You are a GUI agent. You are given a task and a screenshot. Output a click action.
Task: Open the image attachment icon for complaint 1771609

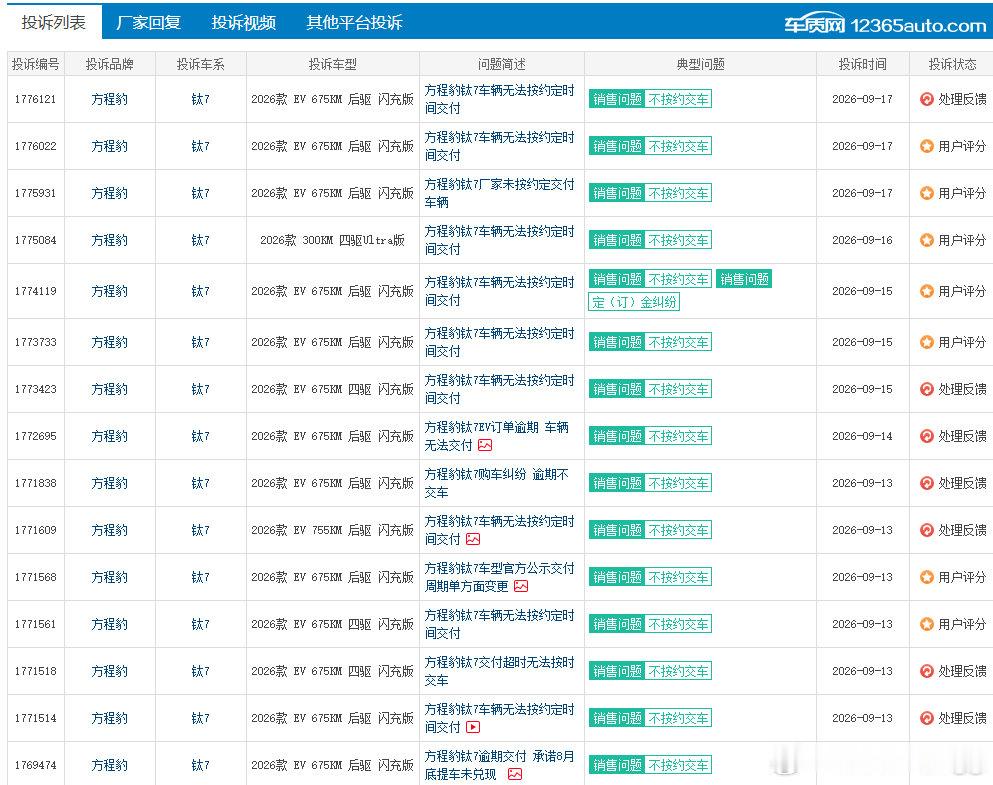[473, 539]
